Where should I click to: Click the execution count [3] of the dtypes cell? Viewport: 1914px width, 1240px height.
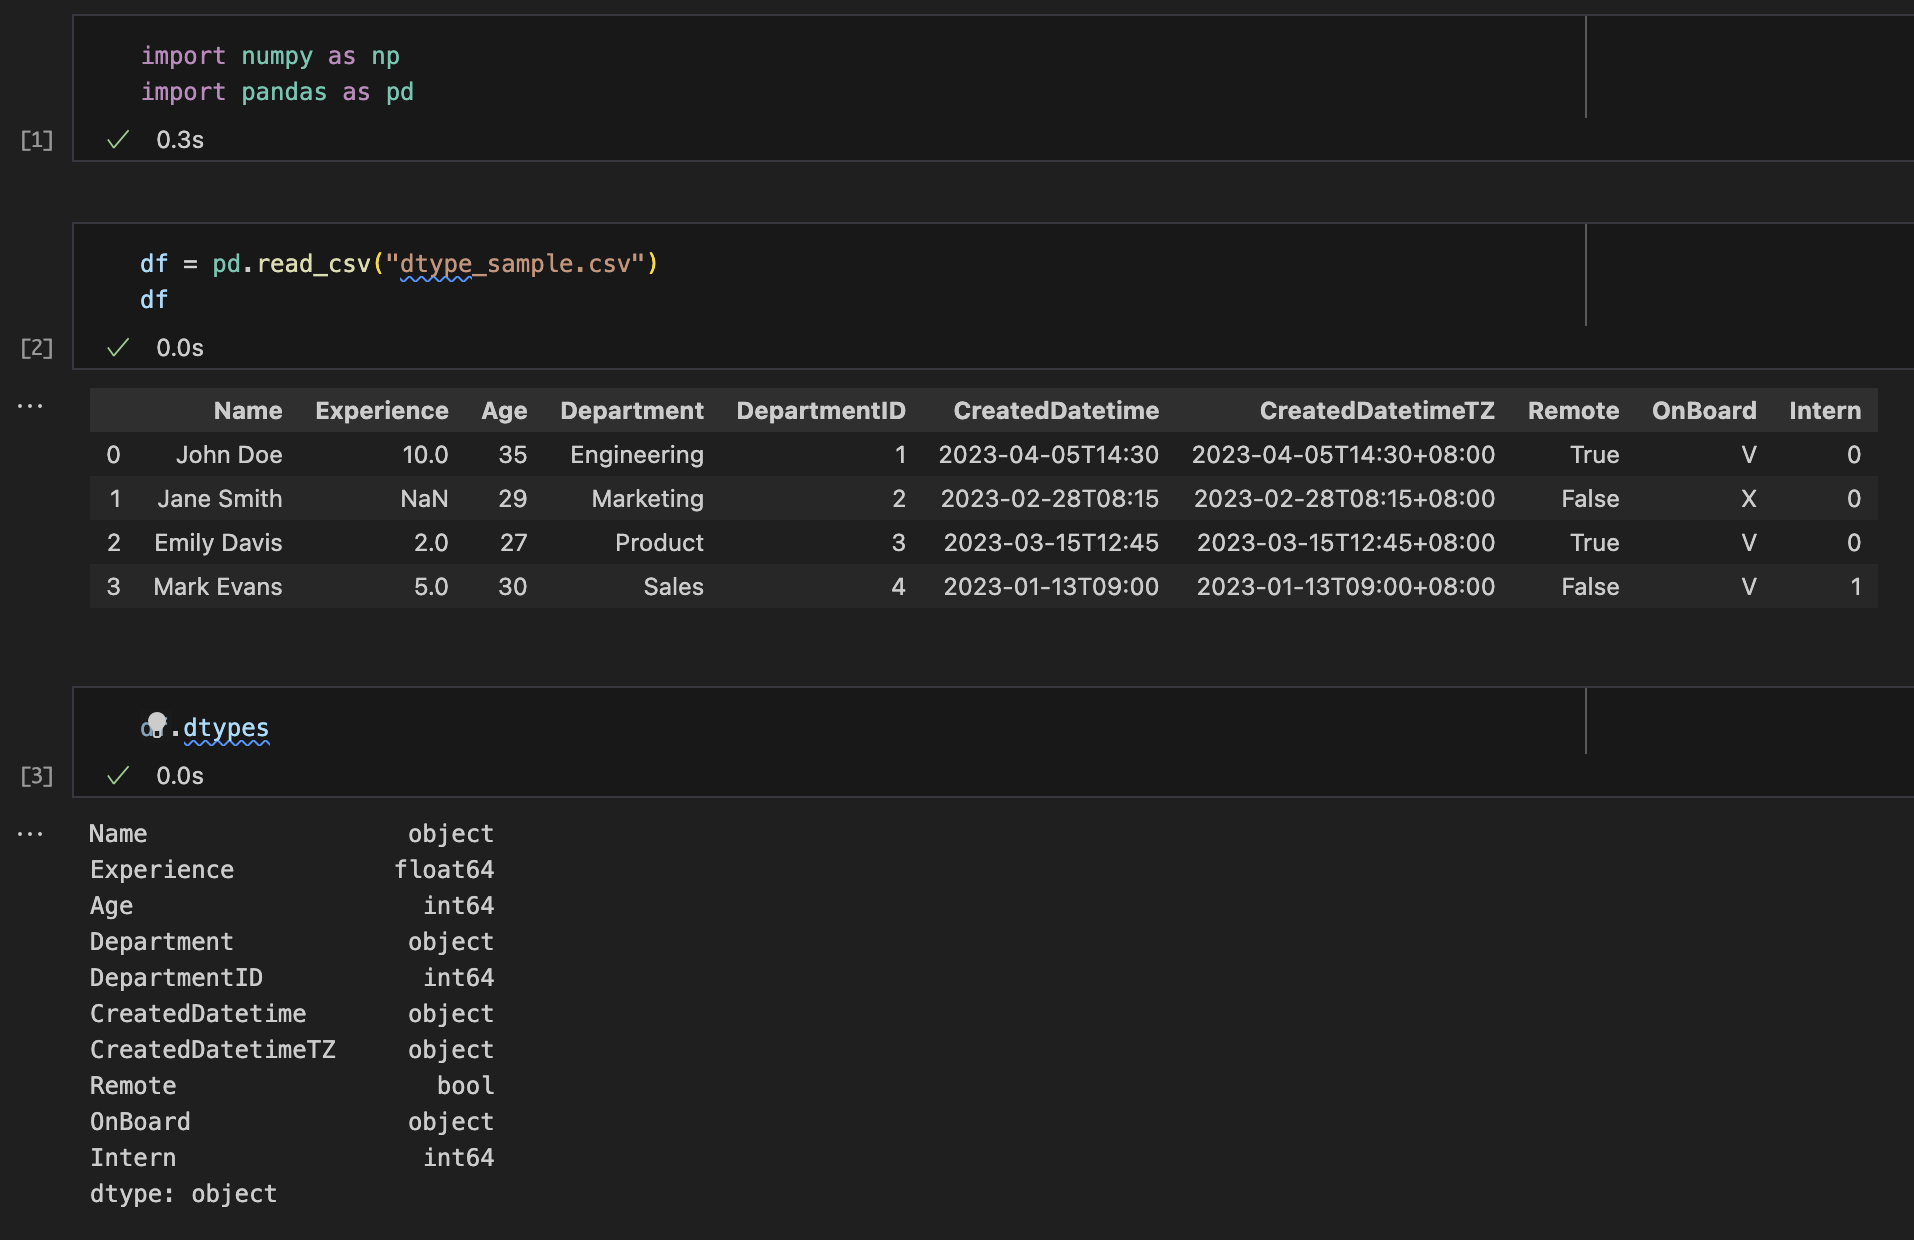[36, 775]
